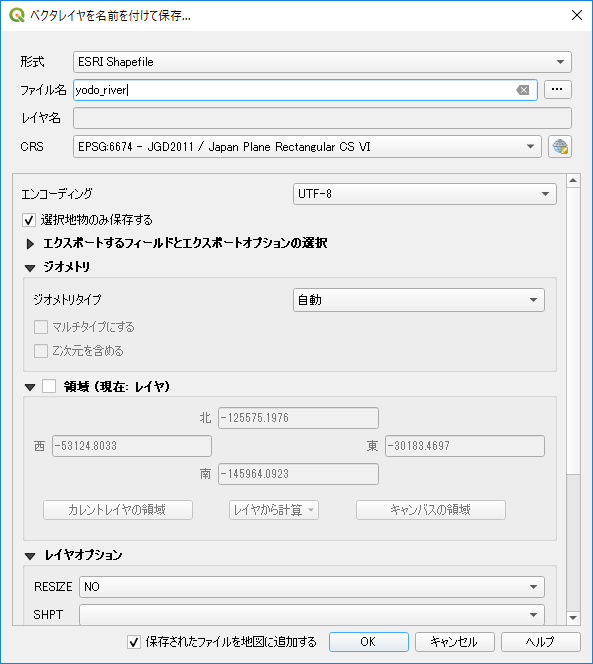Click scrollbar up arrow
Screen dimensions: 593x664
pyautogui.click(x=573, y=181)
